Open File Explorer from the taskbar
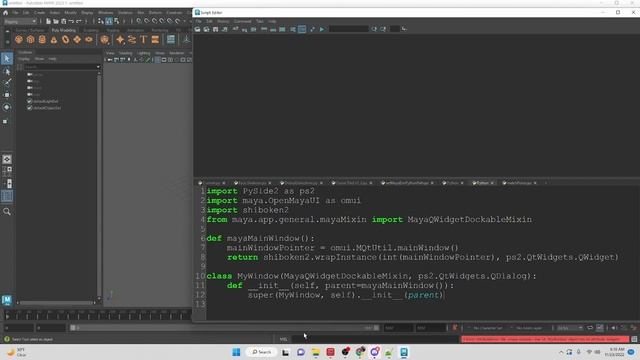The width and height of the screenshot is (640, 360). pyautogui.click(x=316, y=352)
